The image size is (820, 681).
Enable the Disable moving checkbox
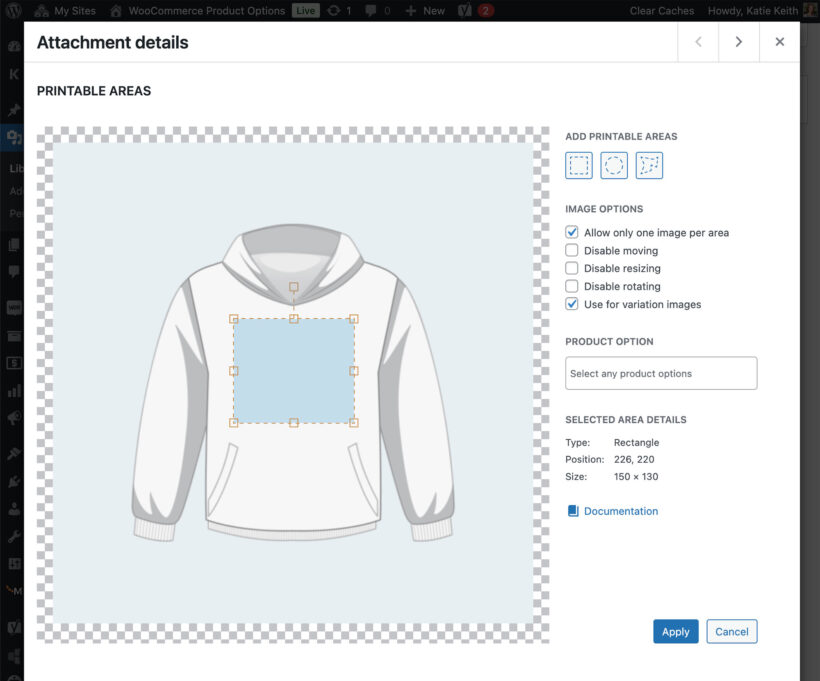coord(572,250)
